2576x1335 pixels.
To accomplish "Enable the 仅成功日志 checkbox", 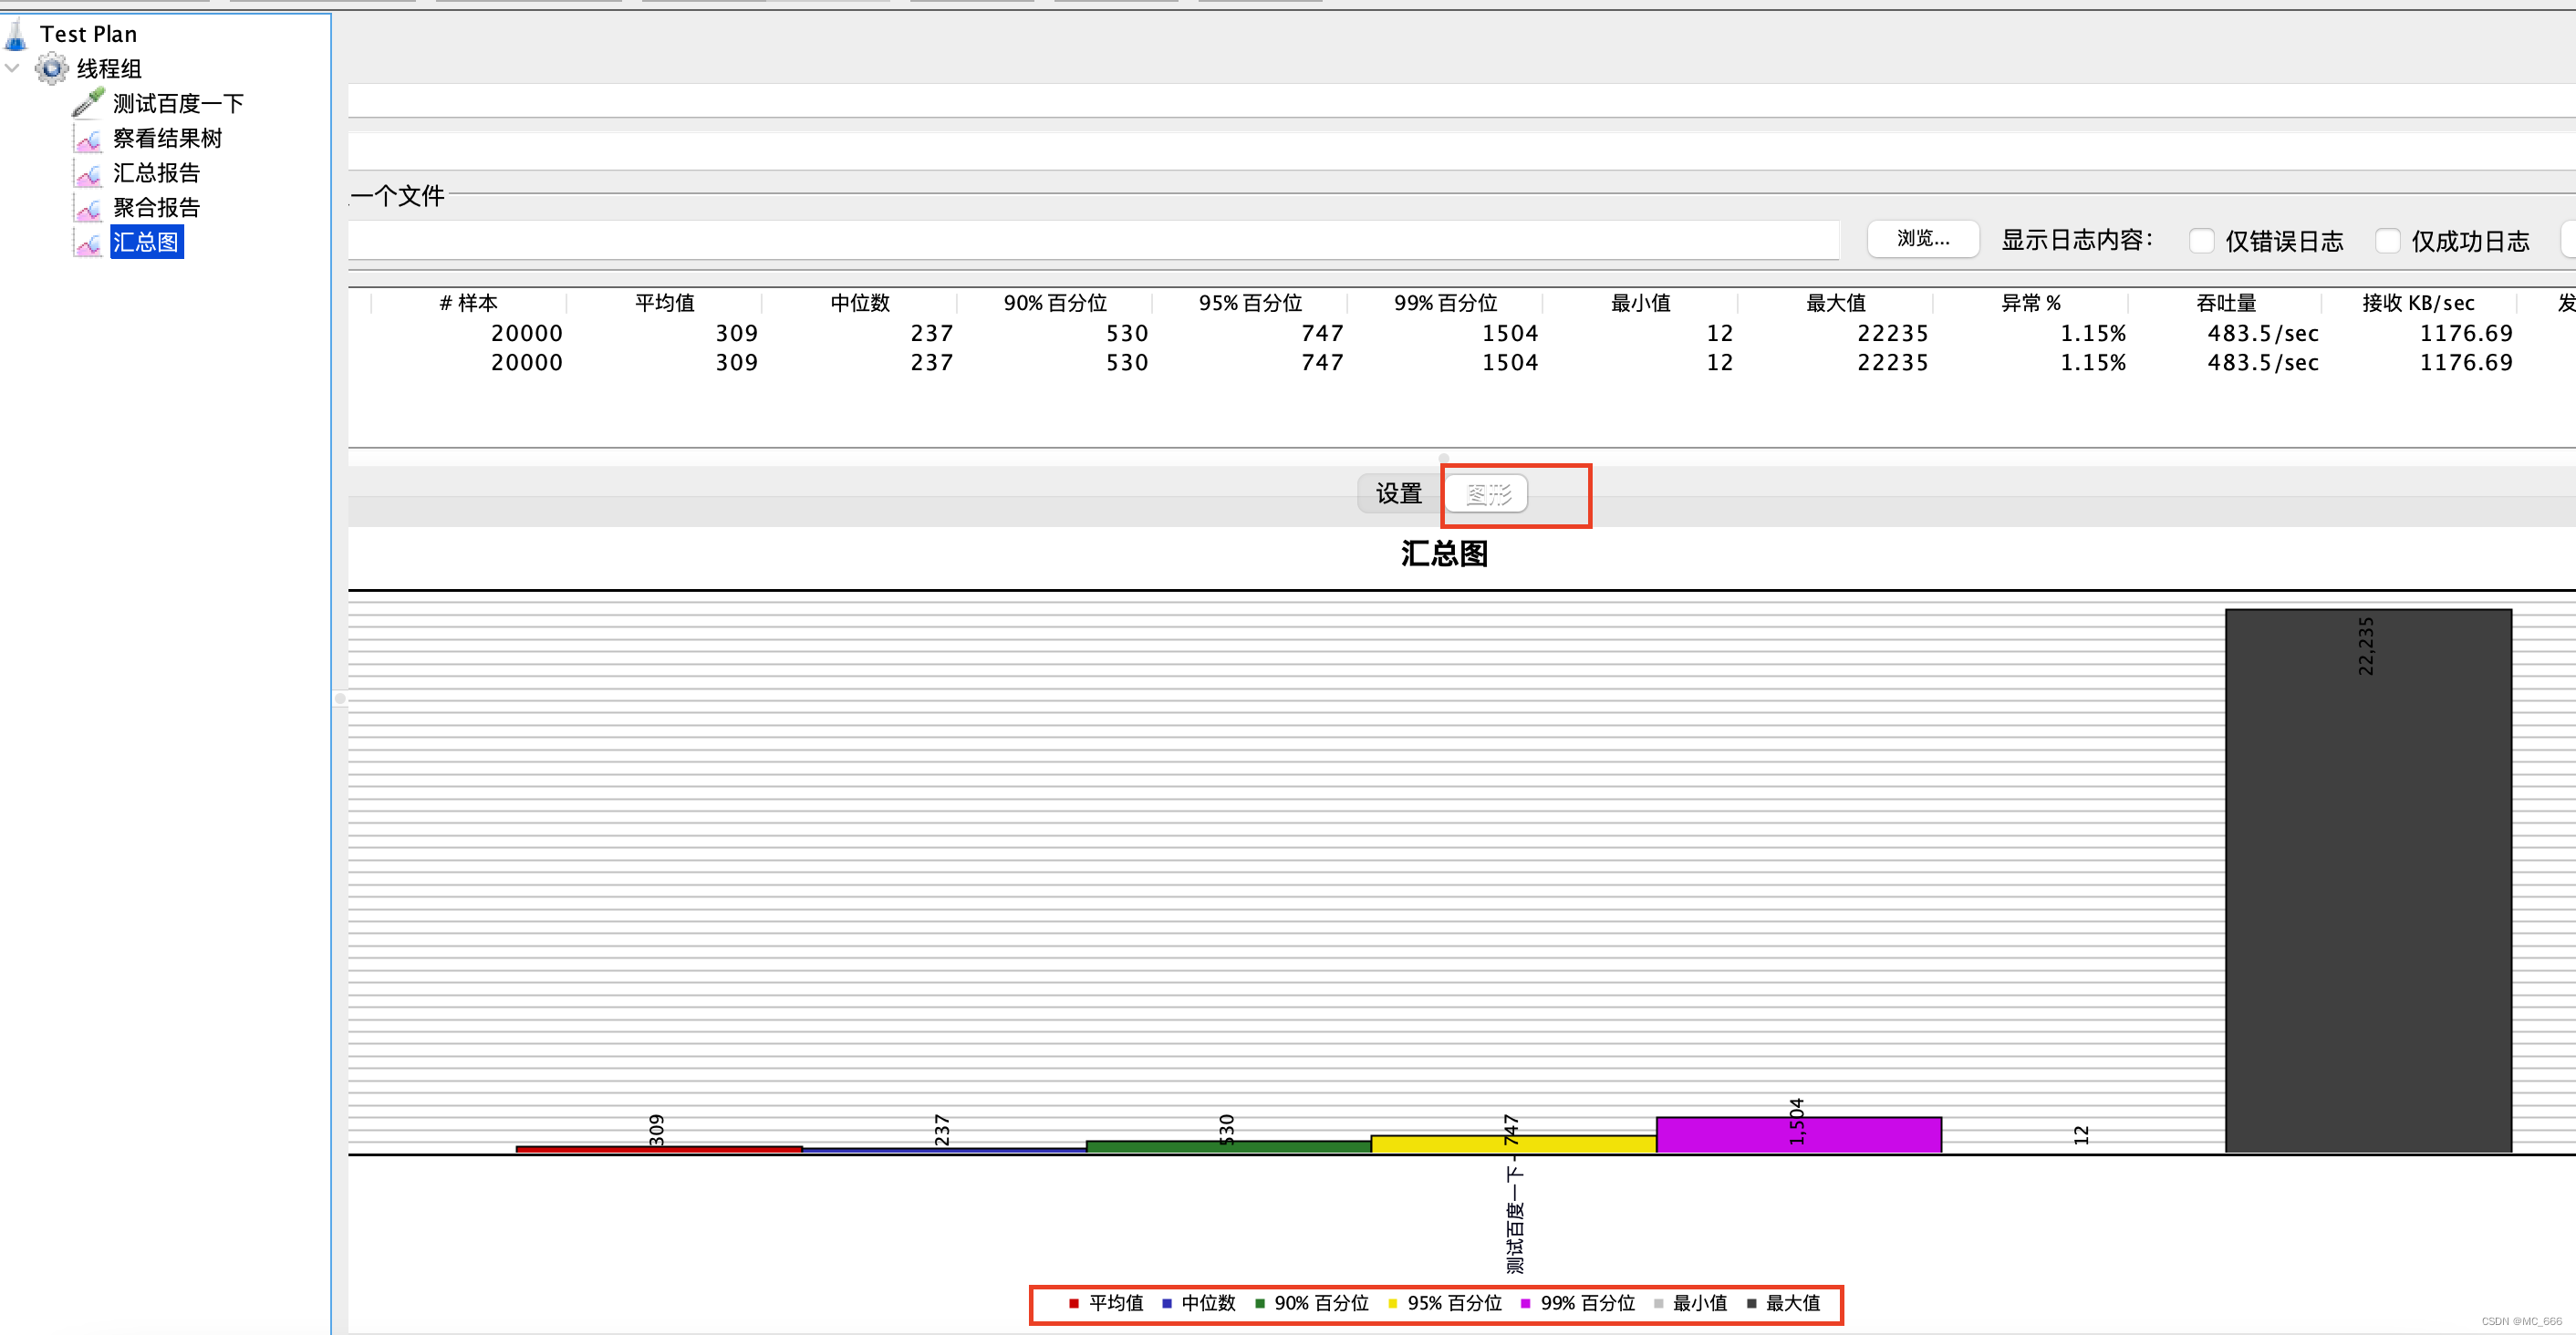I will (2387, 241).
